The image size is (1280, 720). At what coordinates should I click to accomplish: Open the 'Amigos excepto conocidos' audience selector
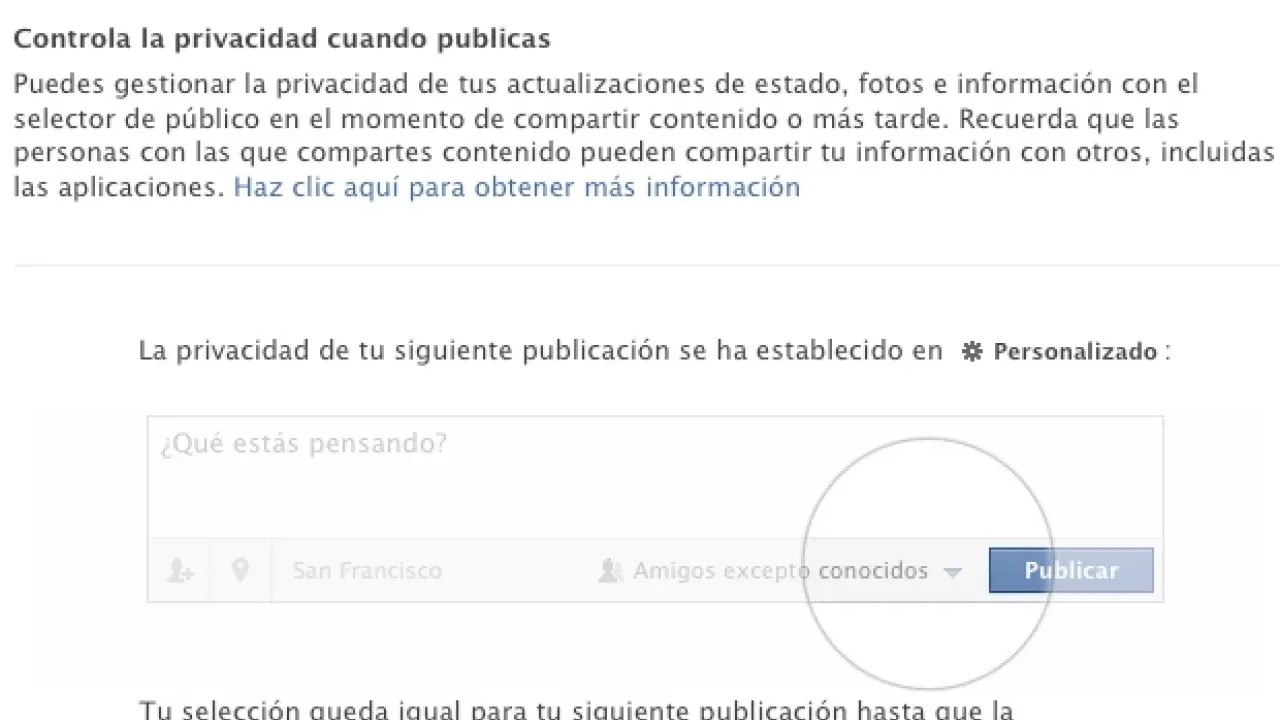[x=780, y=571]
